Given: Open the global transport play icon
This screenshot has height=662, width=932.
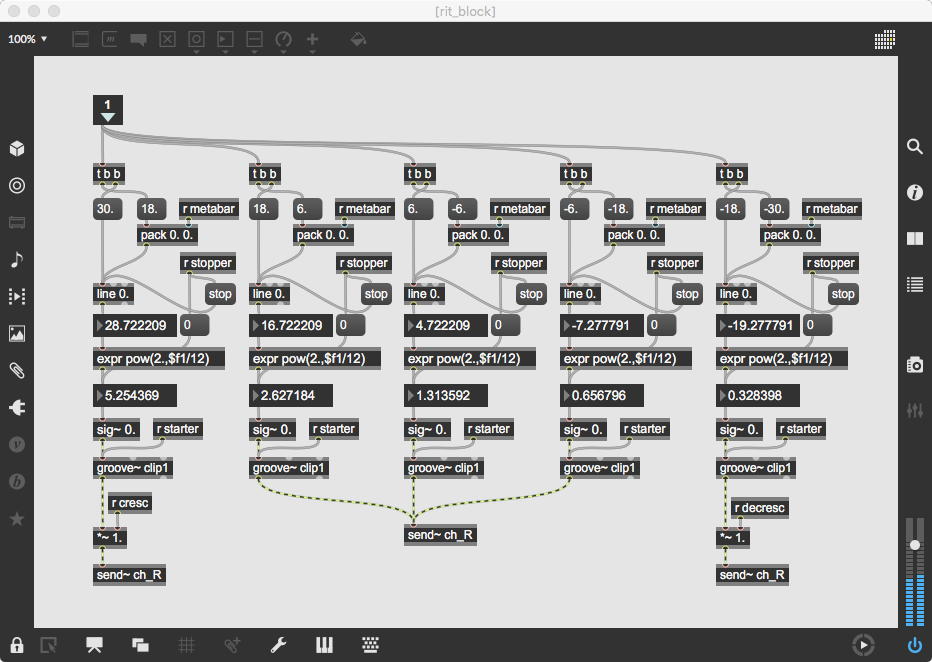Looking at the screenshot, I should point(863,645).
